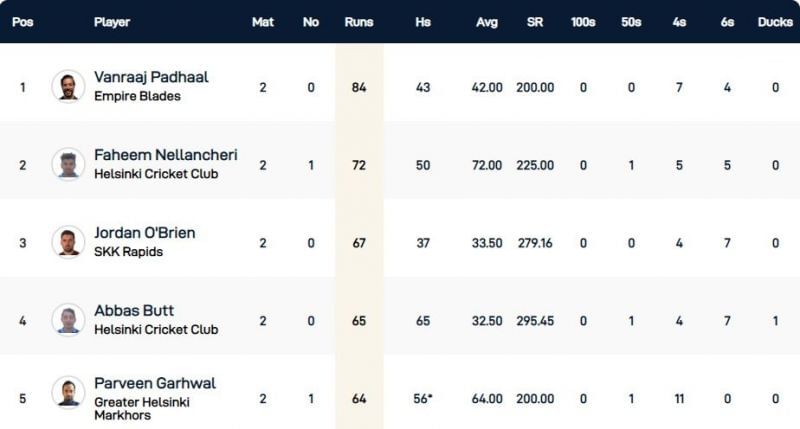
Task: Click the Mat column header
Action: 262,22
